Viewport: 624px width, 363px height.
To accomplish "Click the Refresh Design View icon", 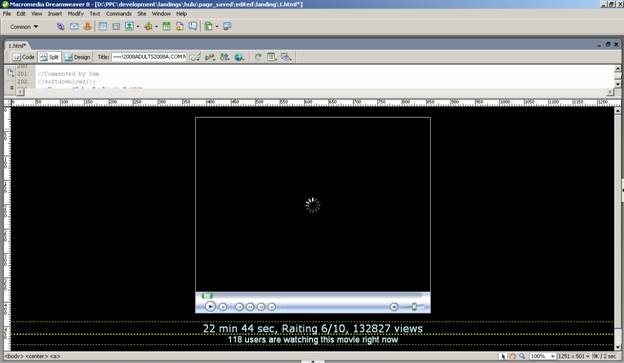I will coord(258,57).
